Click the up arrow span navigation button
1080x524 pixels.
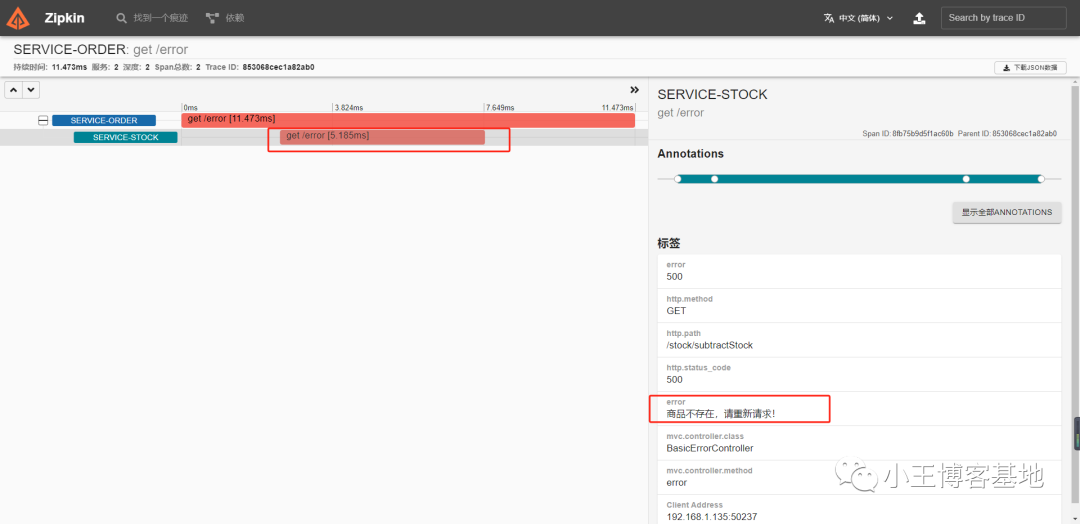[14, 90]
